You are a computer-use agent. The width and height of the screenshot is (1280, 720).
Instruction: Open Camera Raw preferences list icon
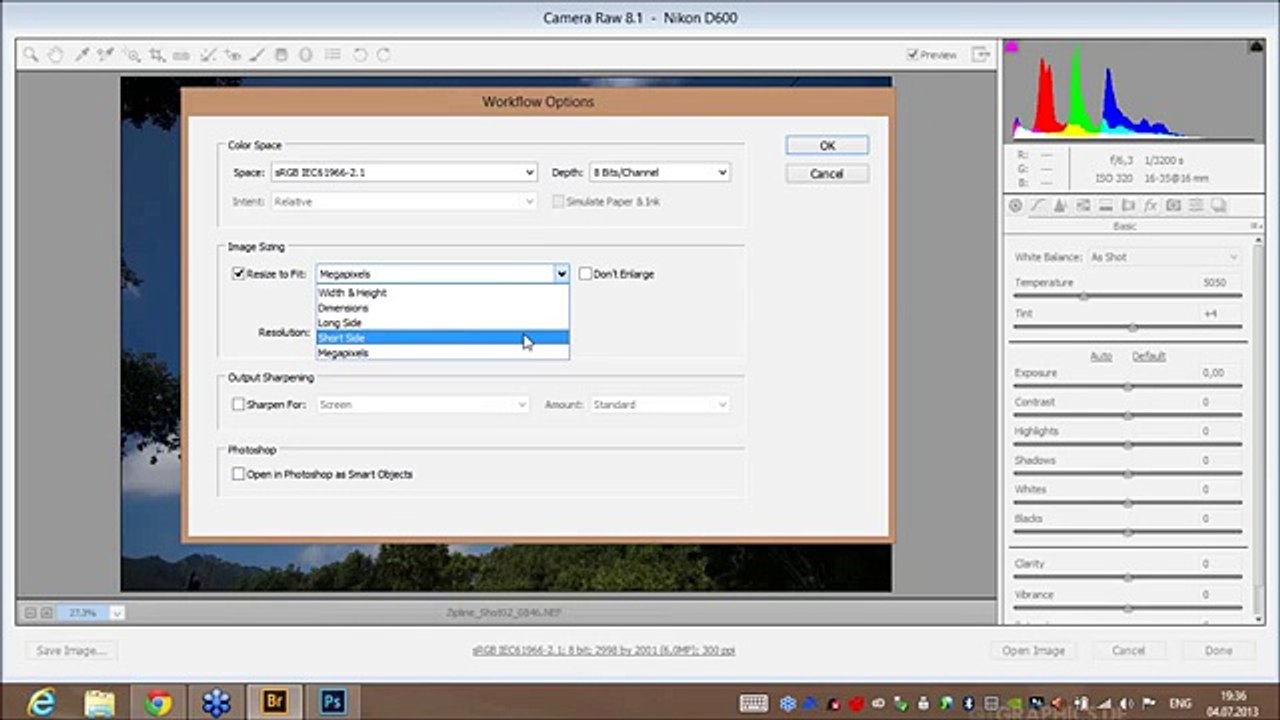pyautogui.click(x=333, y=55)
